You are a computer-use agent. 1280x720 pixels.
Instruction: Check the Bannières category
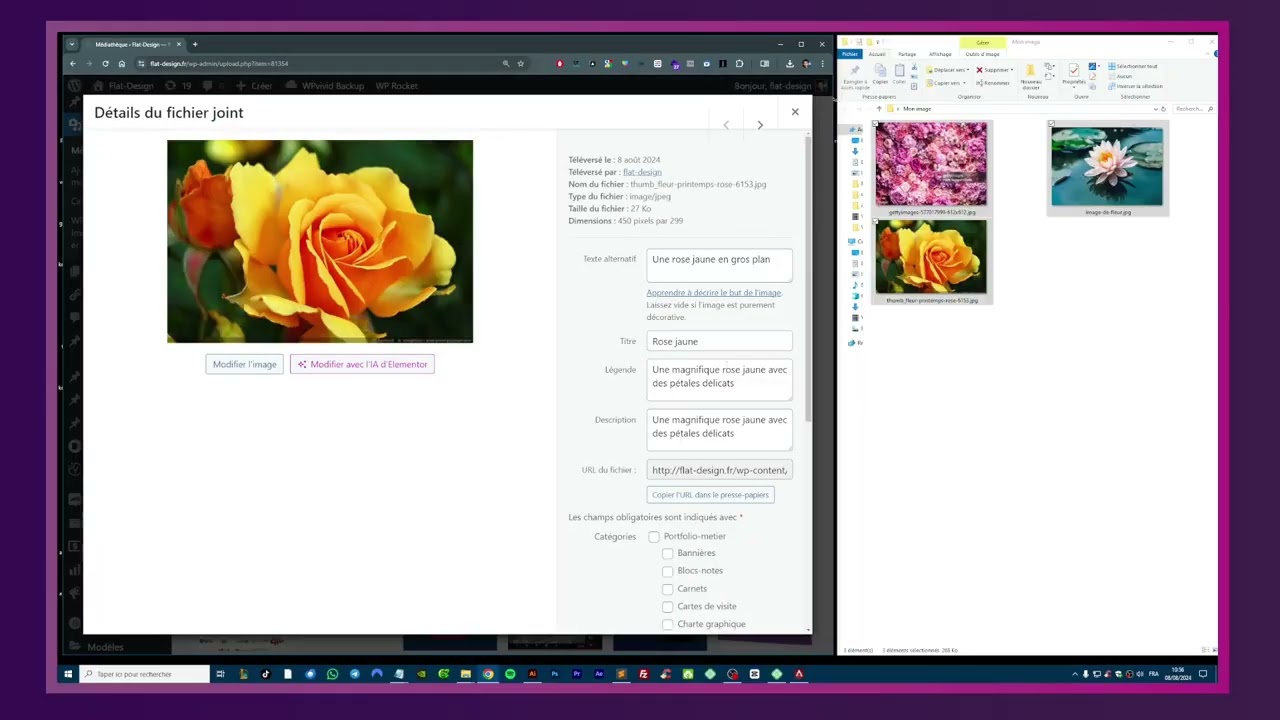pyautogui.click(x=668, y=554)
